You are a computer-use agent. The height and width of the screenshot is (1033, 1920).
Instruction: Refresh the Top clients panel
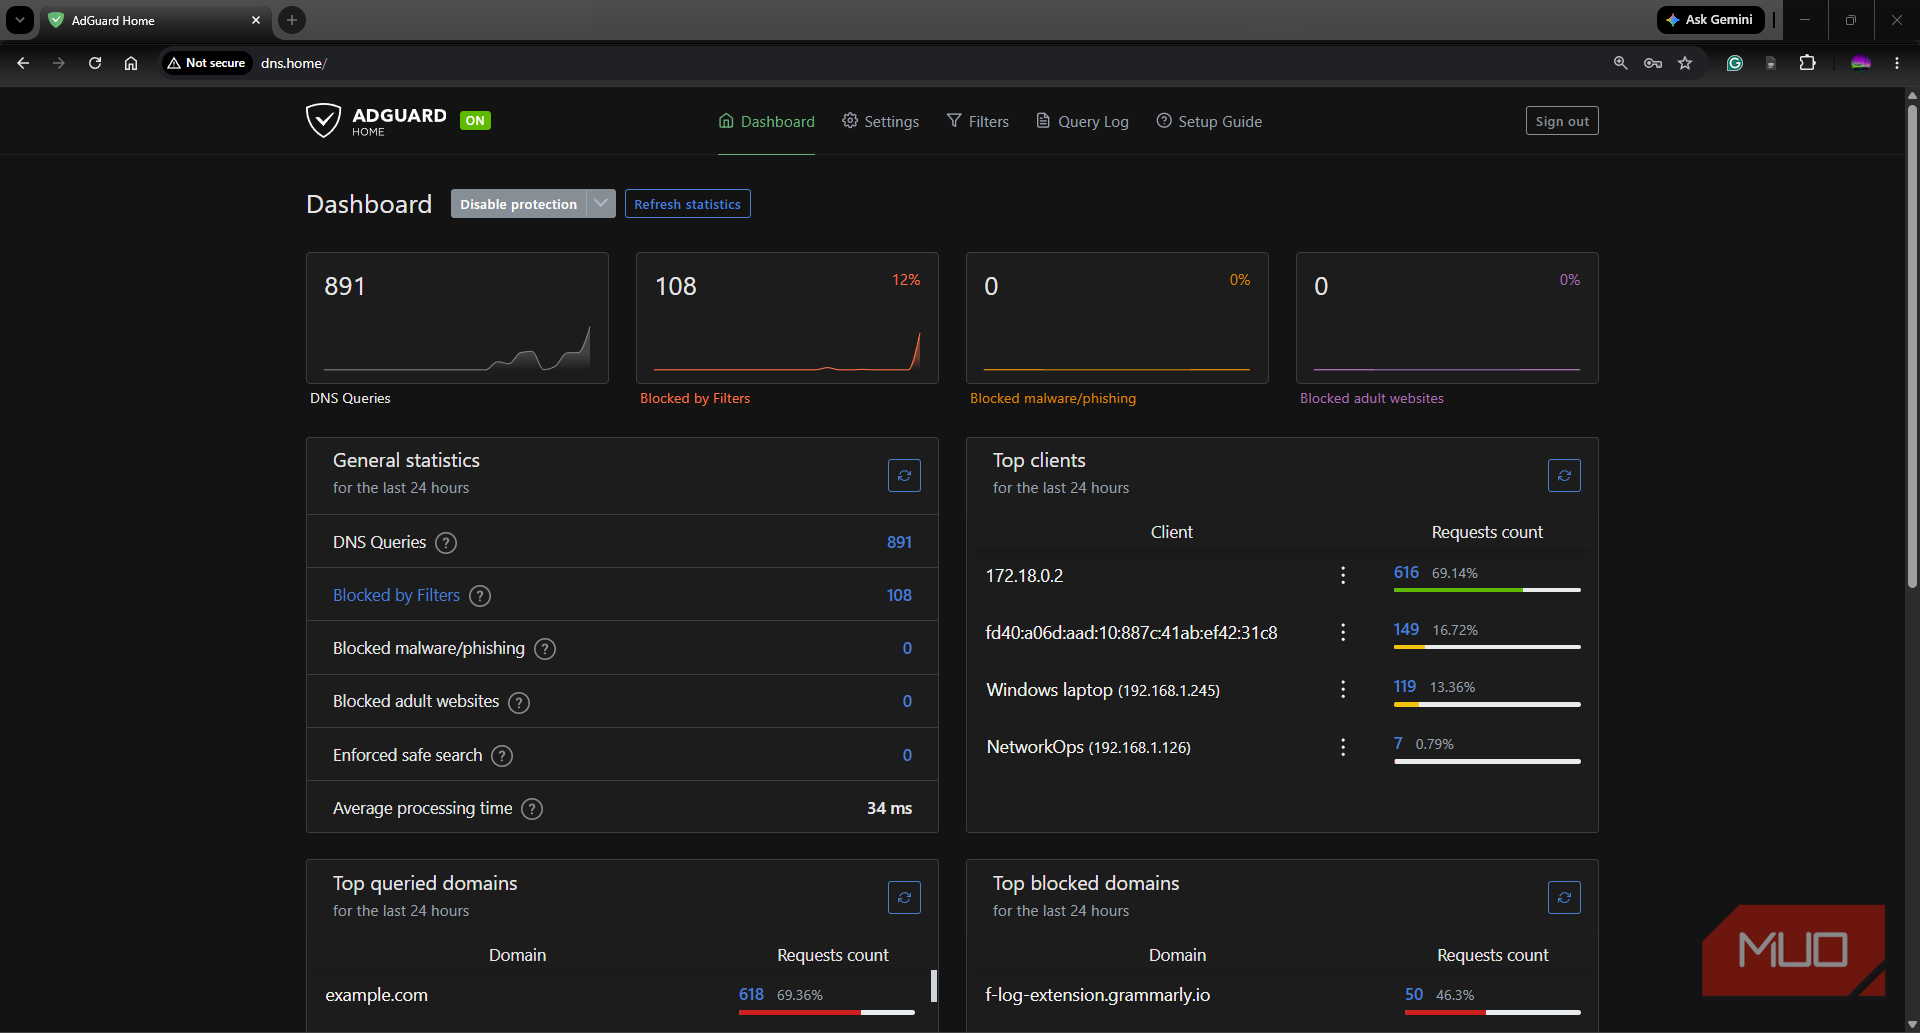pyautogui.click(x=1564, y=476)
